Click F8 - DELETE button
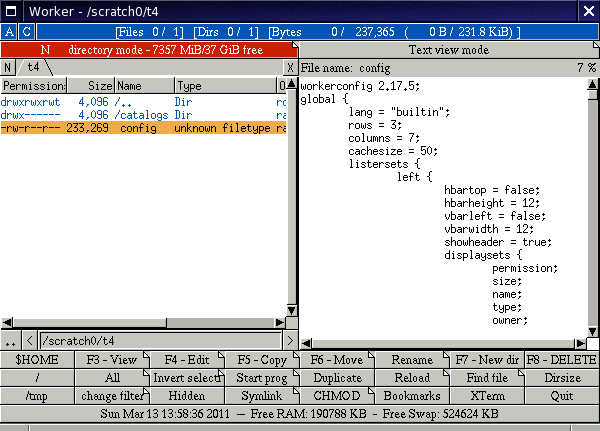The image size is (600, 431). click(562, 360)
